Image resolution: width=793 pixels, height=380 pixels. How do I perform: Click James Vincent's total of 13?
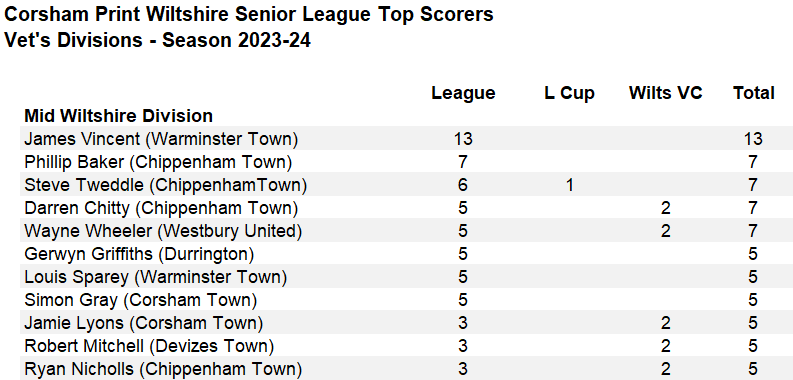(753, 139)
